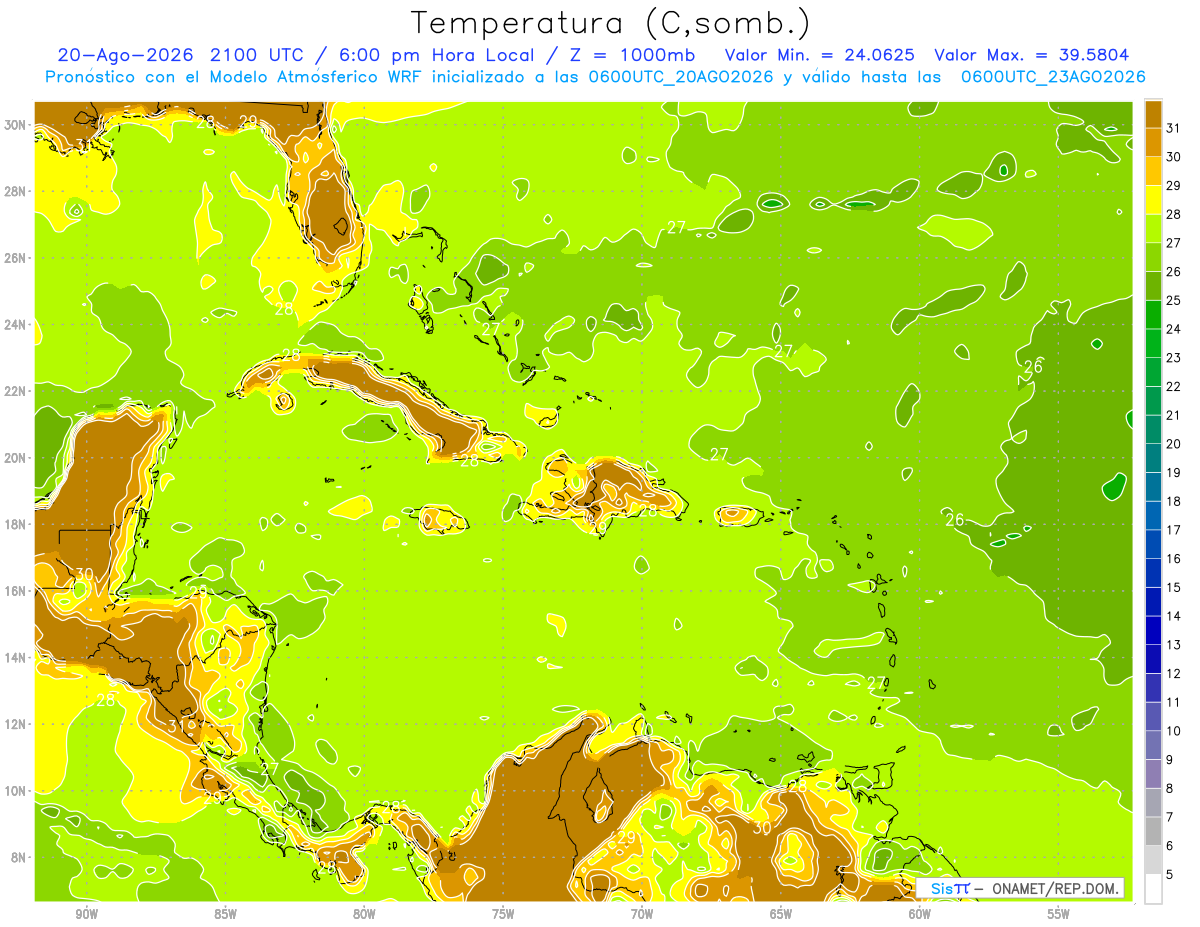Viewport: 1200px width, 927px height.
Task: Click the 9 value on the color scale
Action: [x=1170, y=760]
